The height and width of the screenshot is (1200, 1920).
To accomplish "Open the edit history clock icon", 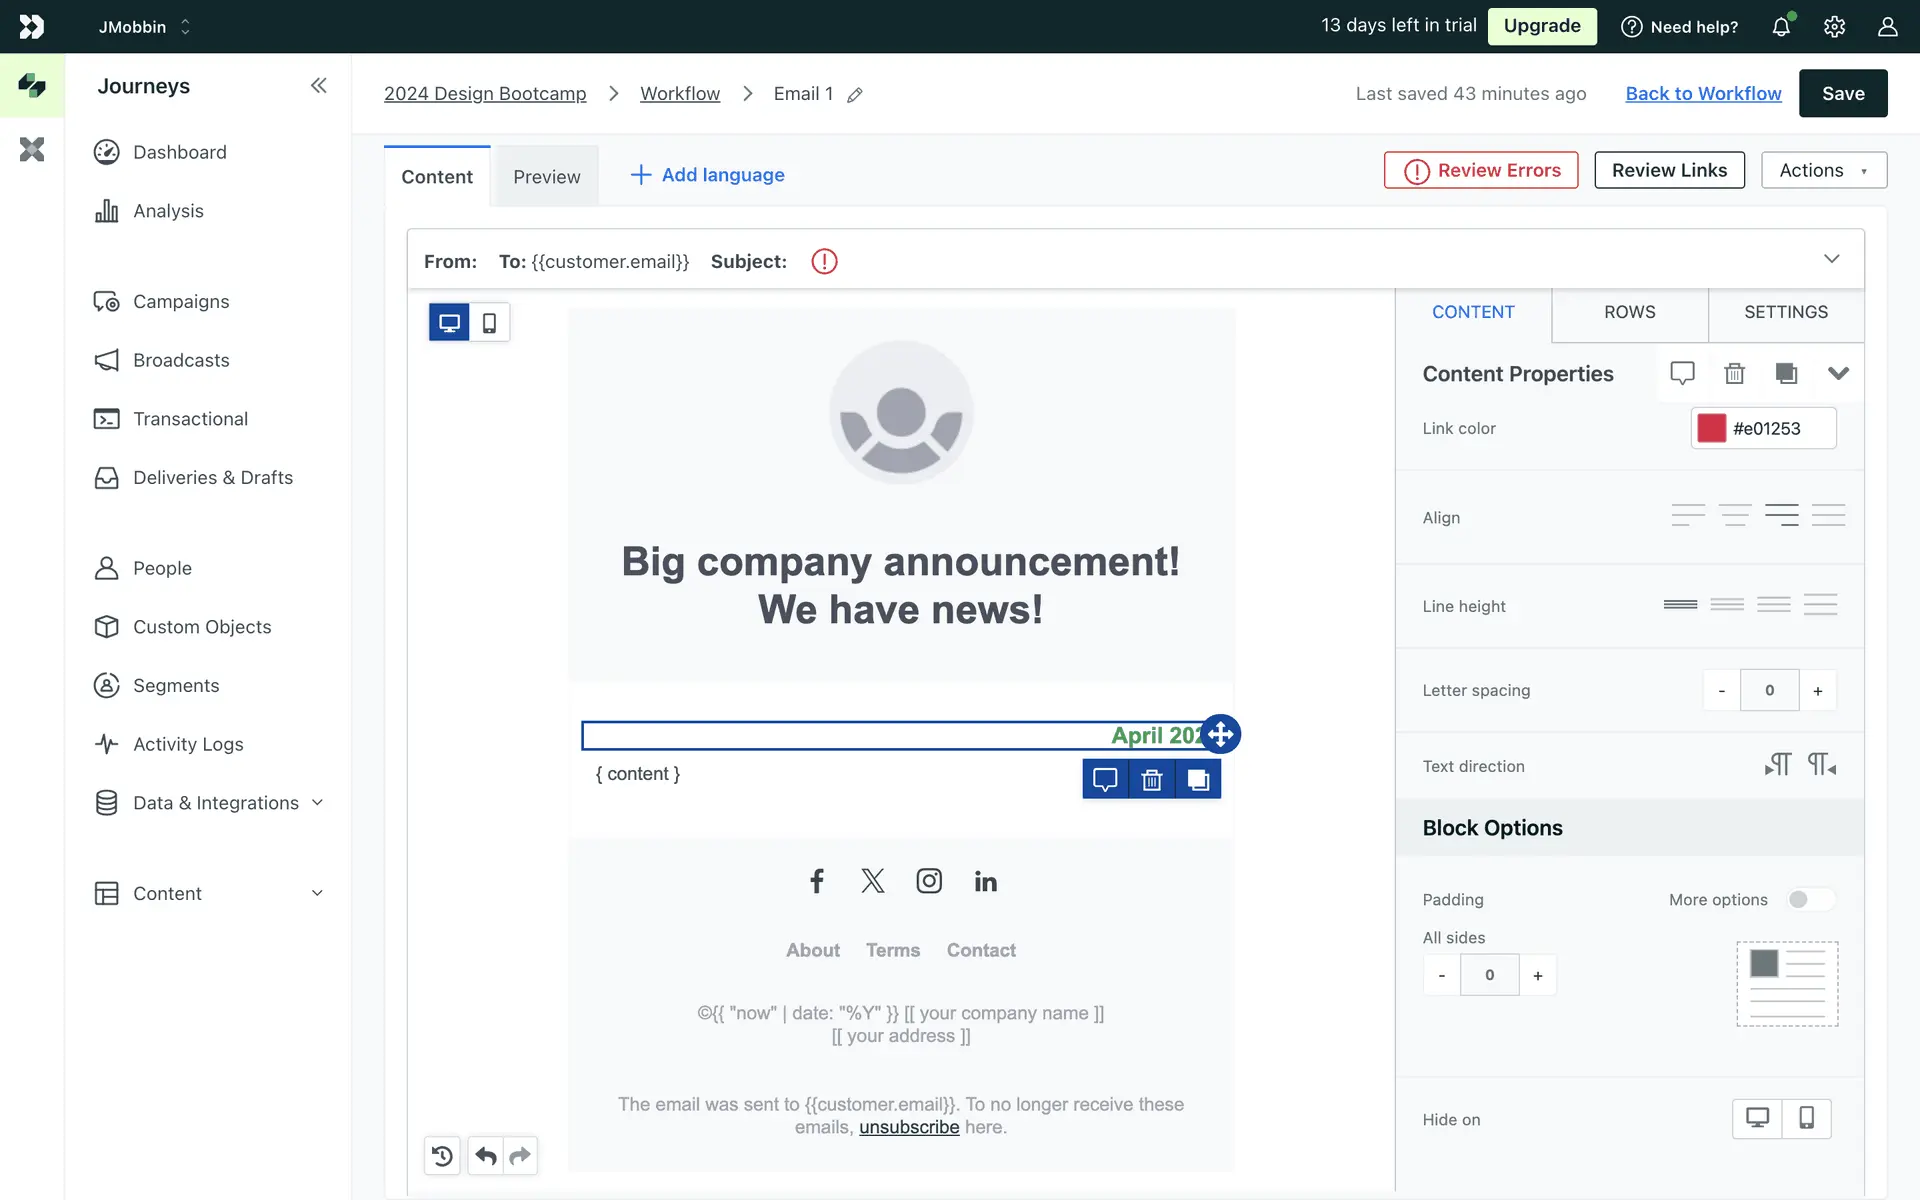I will coord(442,1156).
